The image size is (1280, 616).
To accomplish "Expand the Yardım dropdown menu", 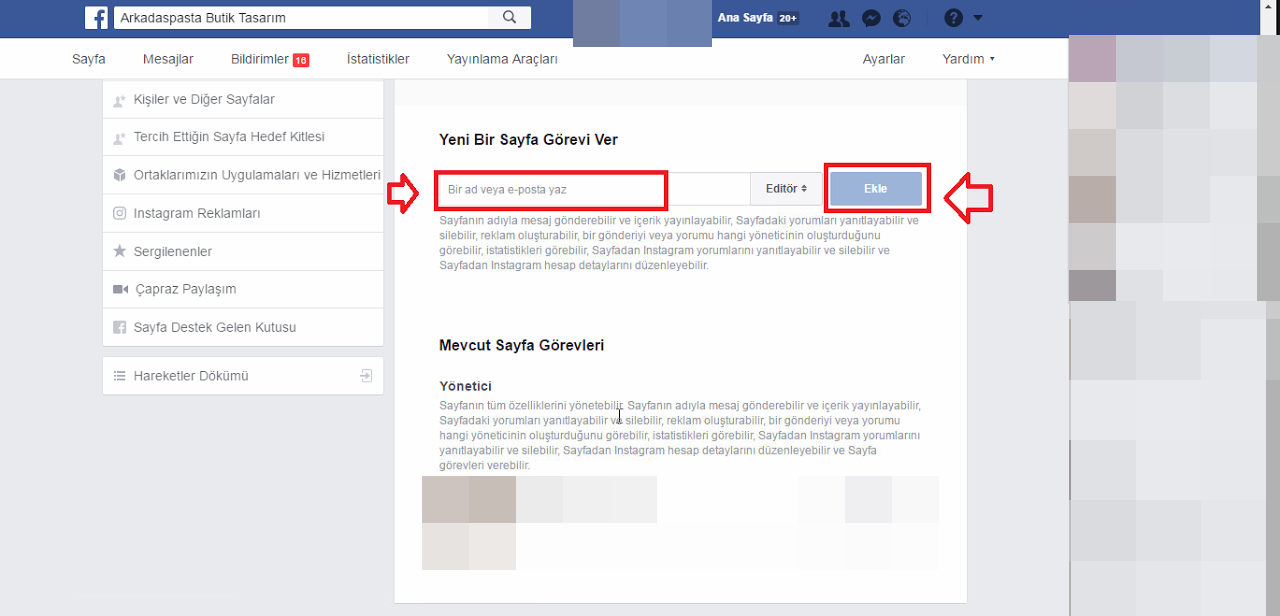I will tap(968, 59).
